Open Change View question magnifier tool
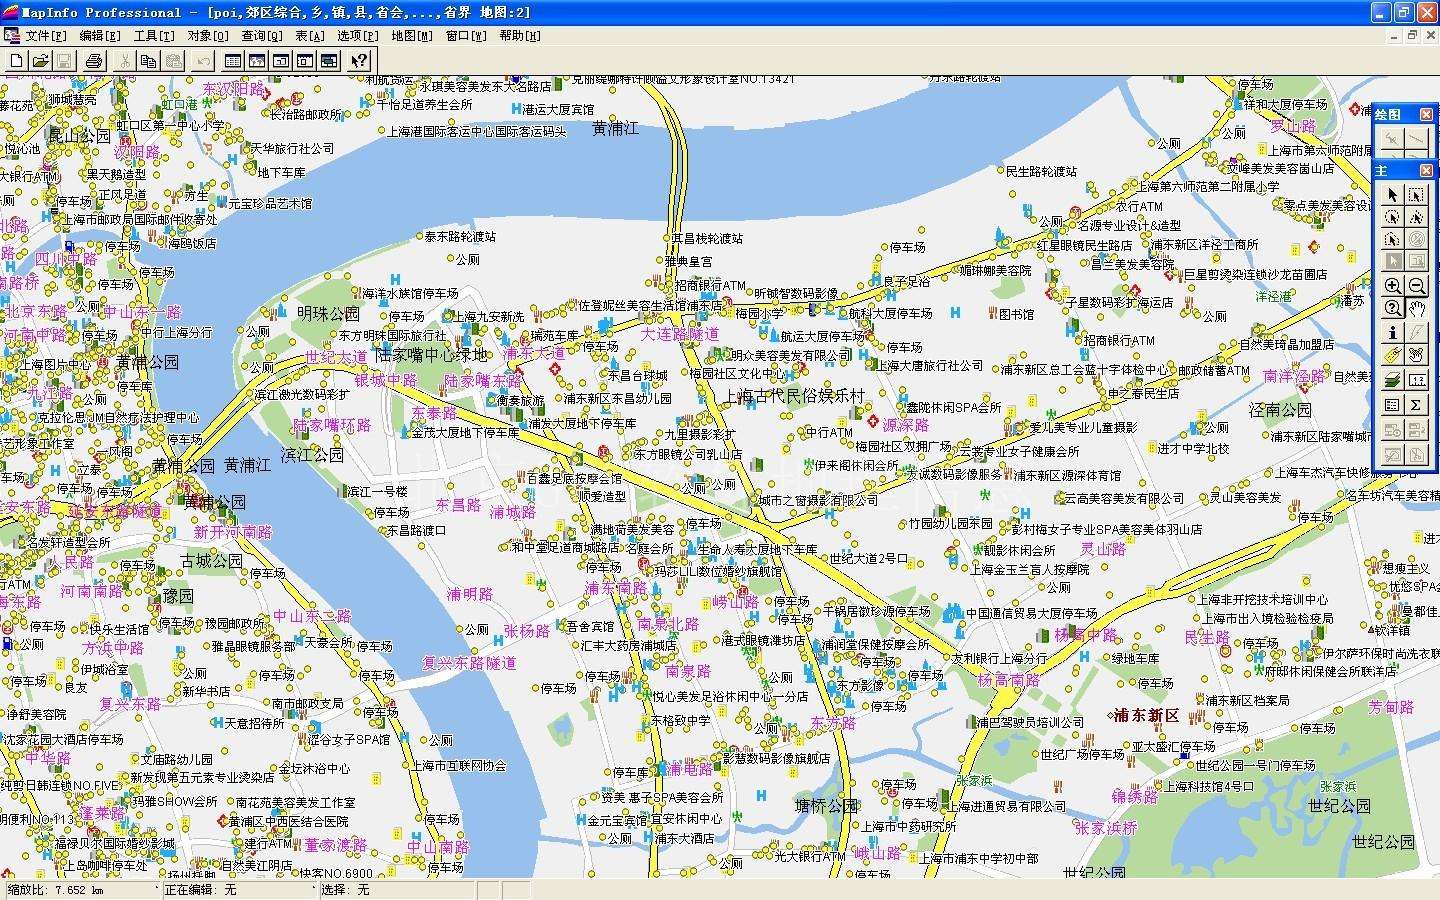 coord(1392,308)
